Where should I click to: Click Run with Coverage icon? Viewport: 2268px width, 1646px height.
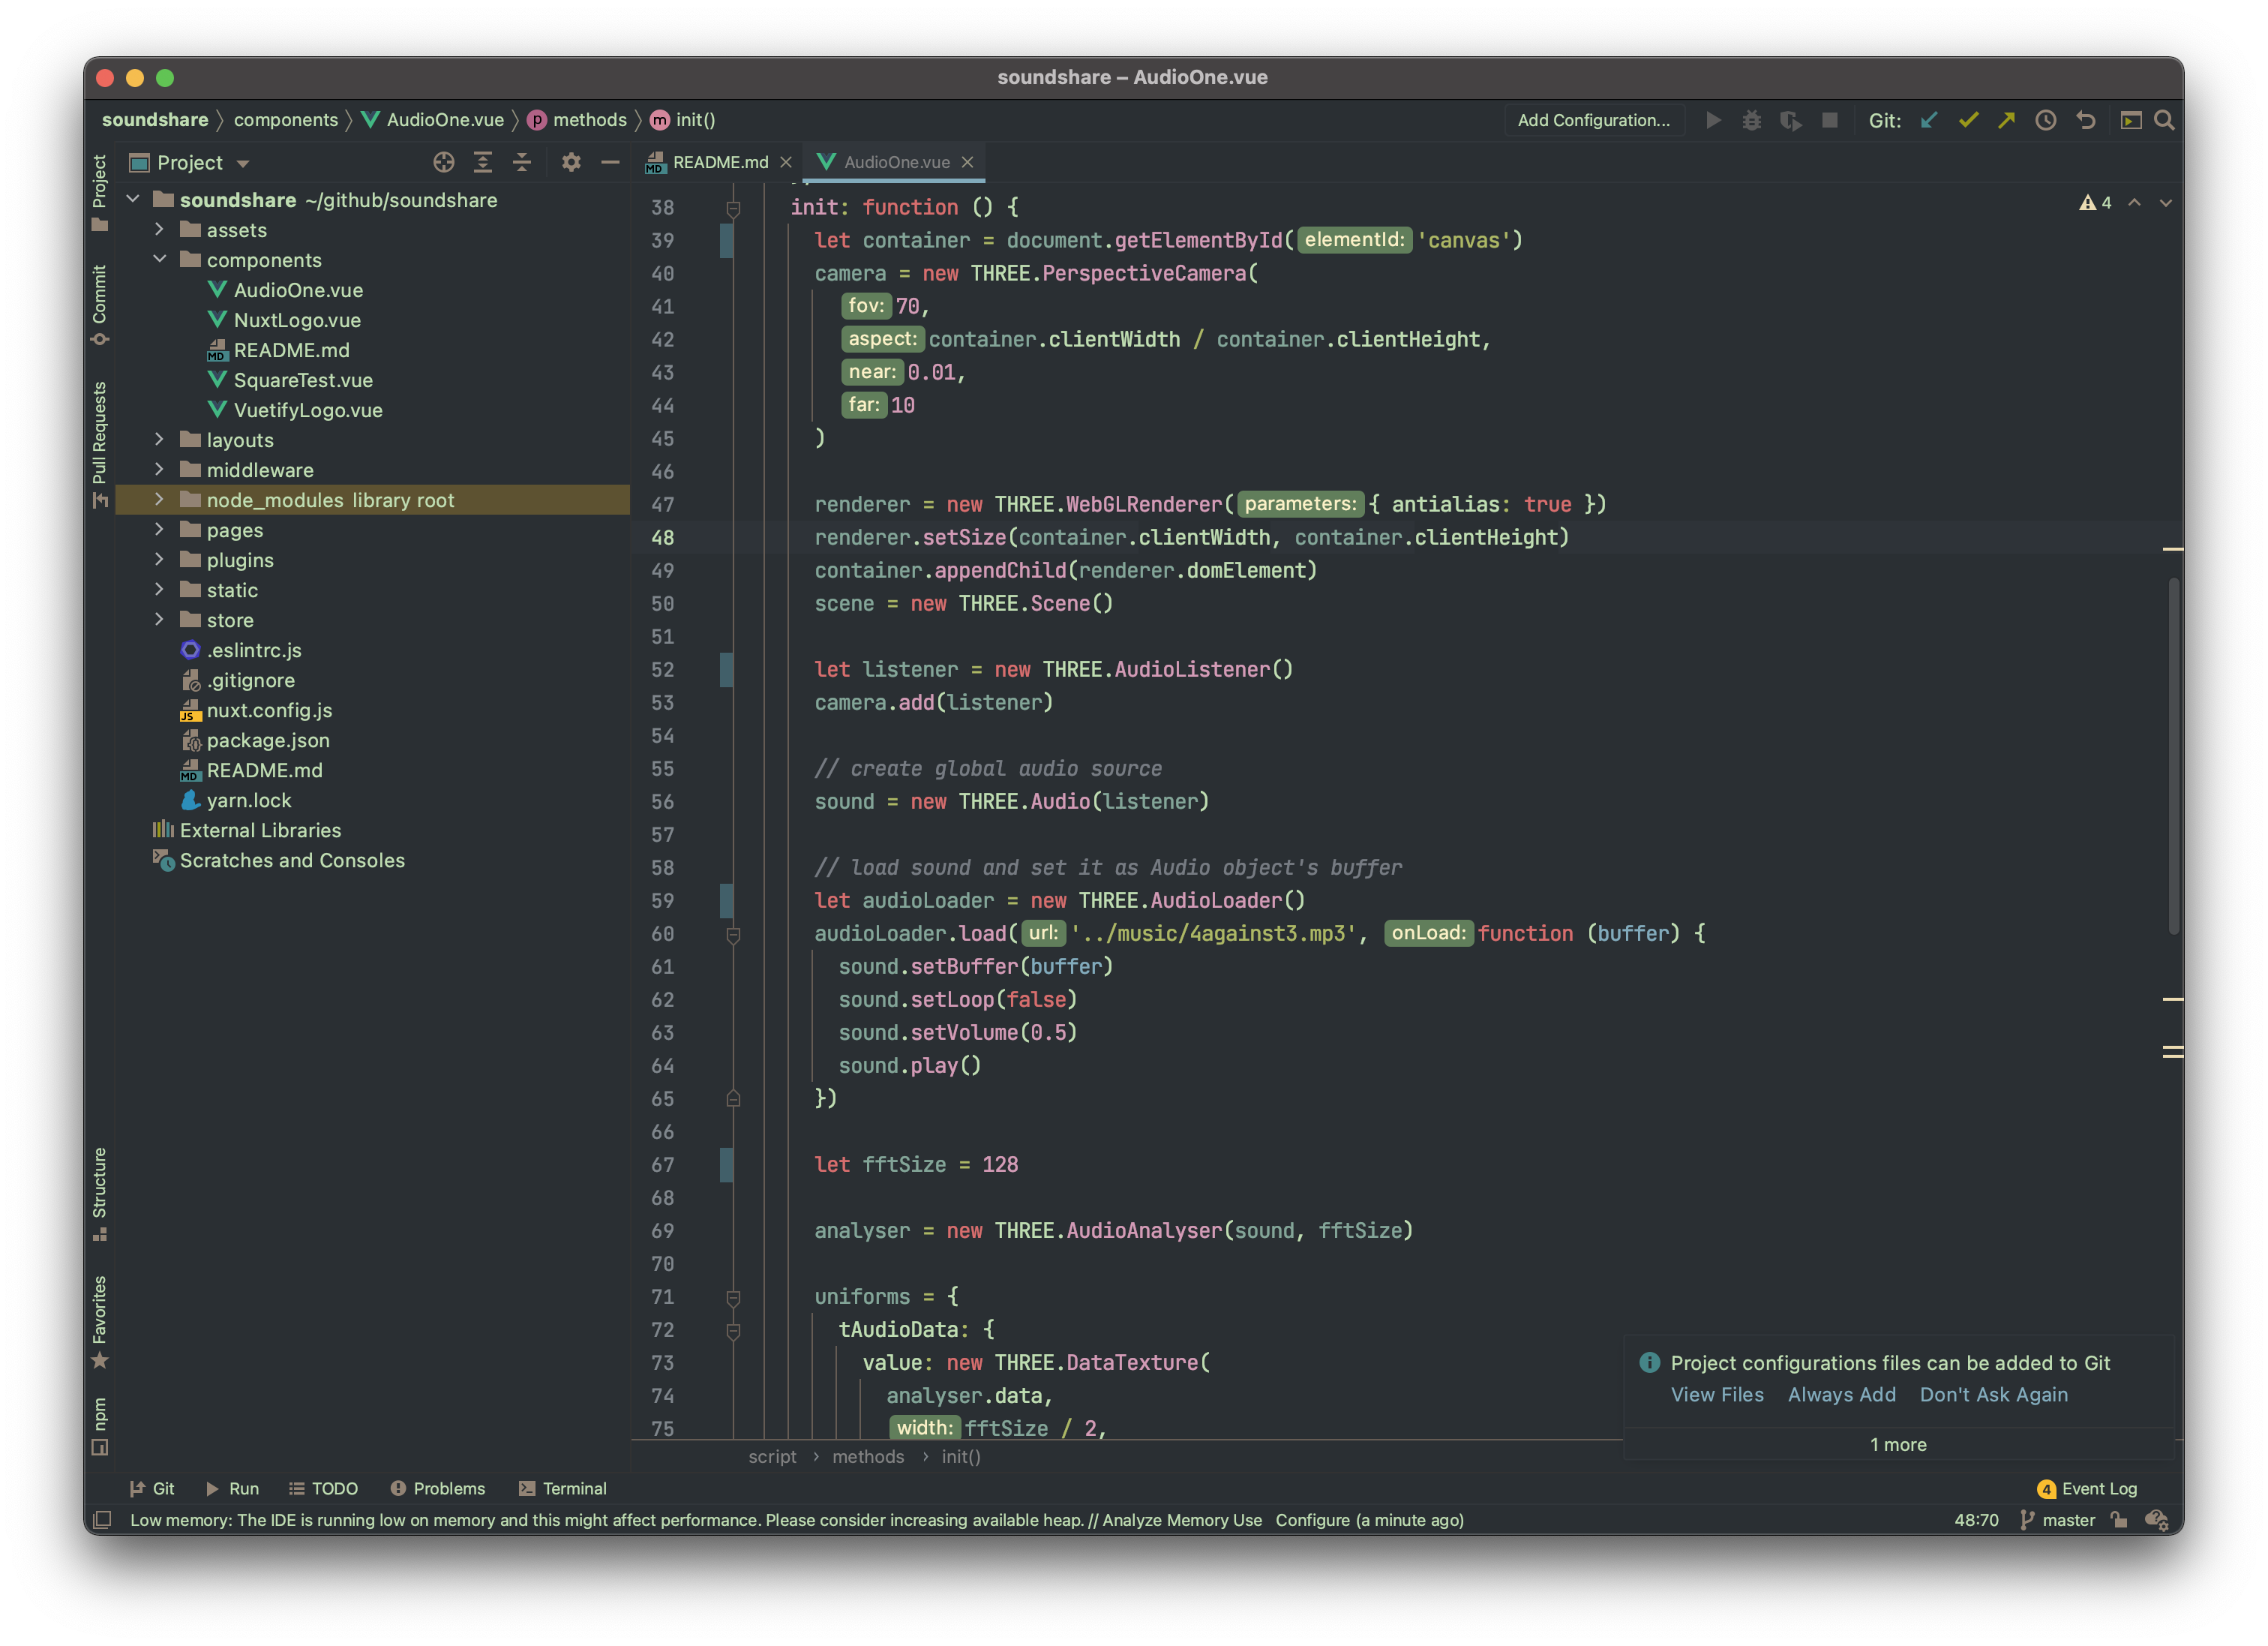click(x=1791, y=120)
